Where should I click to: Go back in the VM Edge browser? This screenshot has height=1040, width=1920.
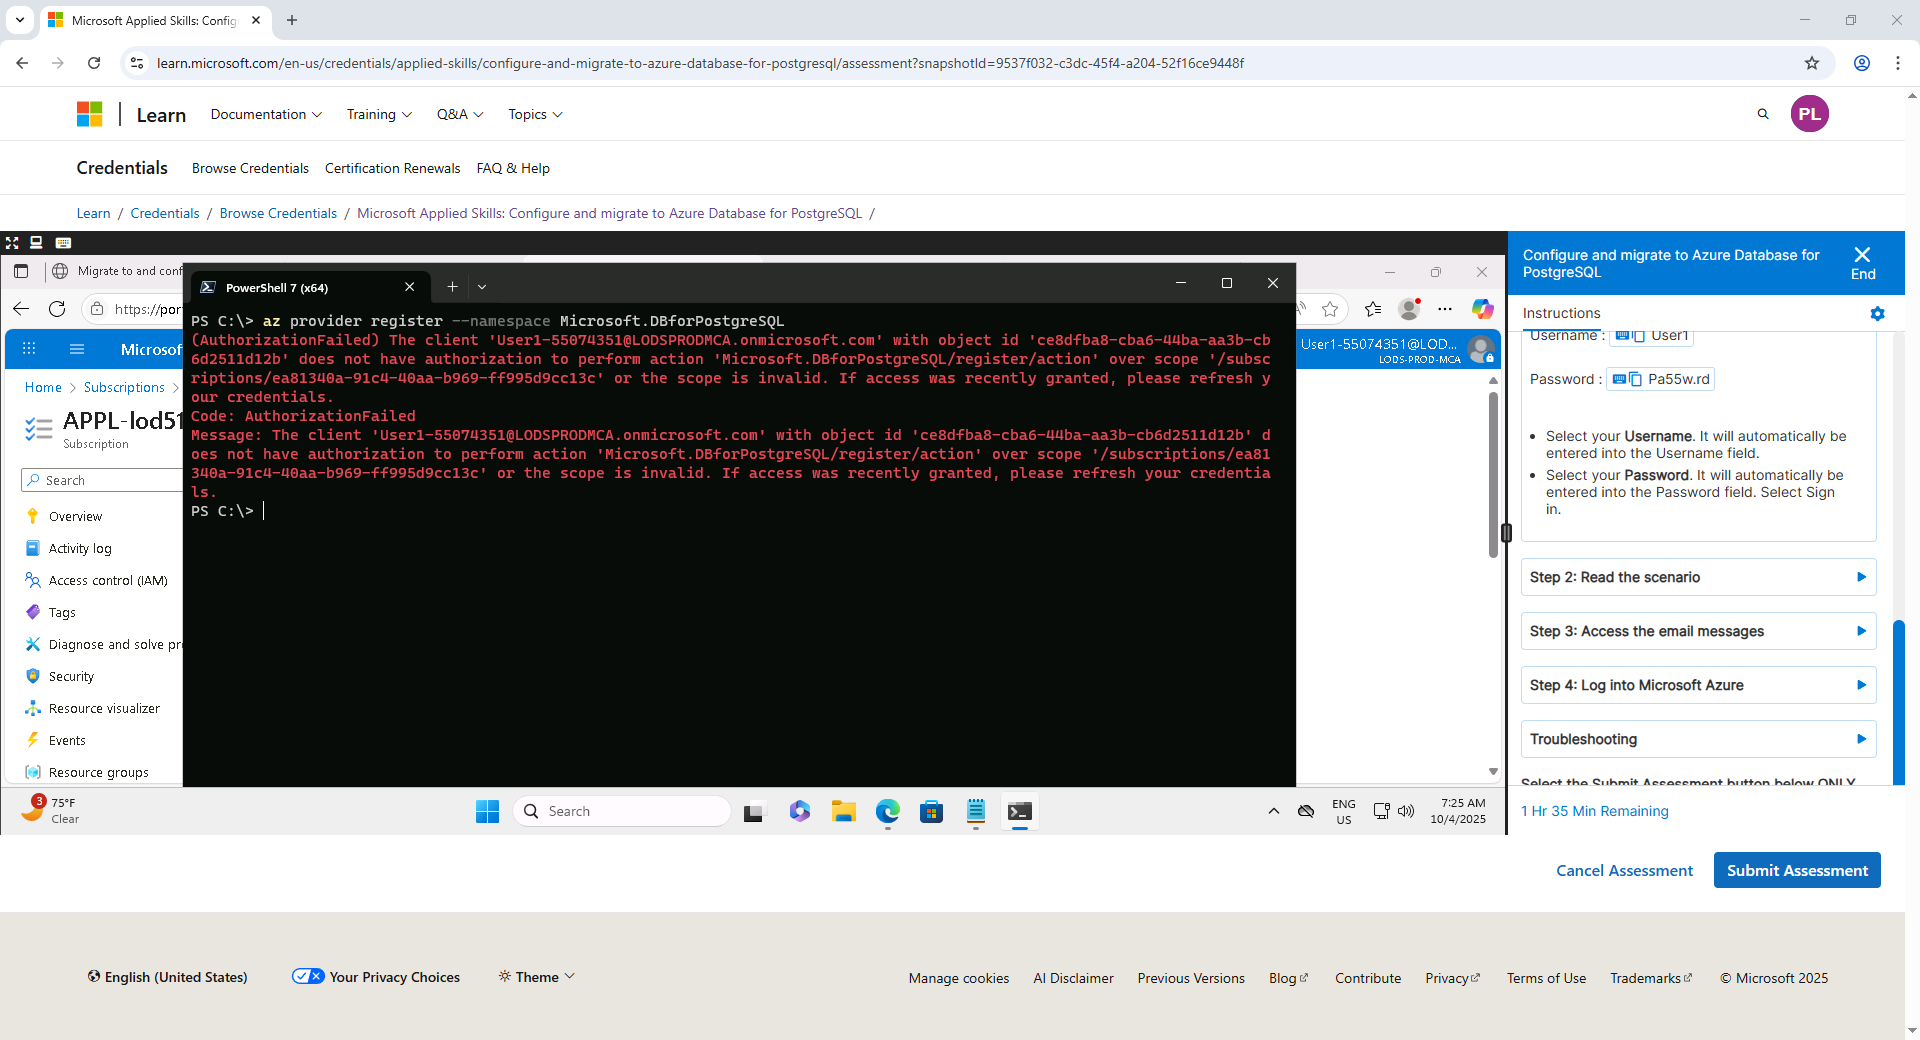coord(21,309)
